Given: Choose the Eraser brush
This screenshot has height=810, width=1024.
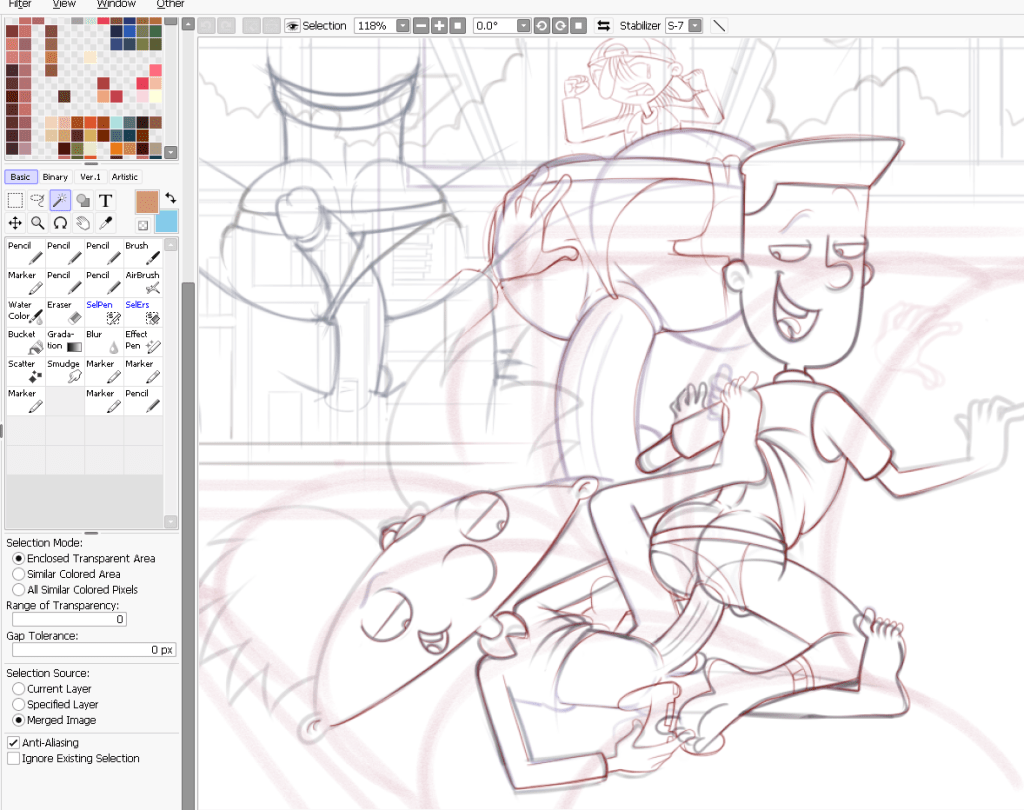Looking at the screenshot, I should click(65, 311).
